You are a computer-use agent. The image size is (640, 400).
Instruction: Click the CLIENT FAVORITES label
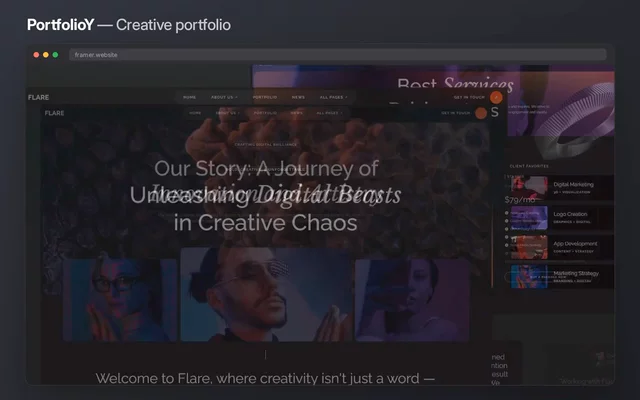point(529,166)
